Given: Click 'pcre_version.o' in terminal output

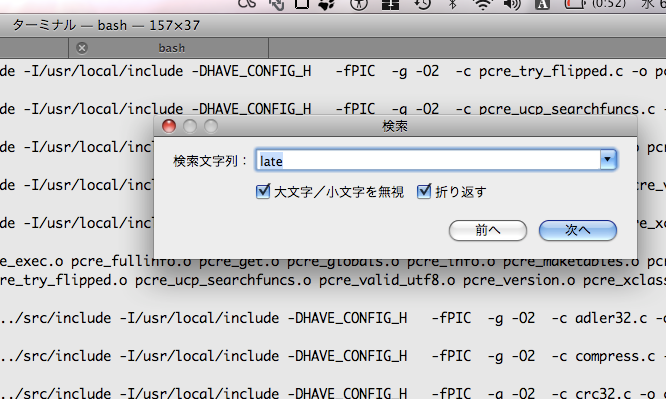Looking at the screenshot, I should tap(519, 280).
